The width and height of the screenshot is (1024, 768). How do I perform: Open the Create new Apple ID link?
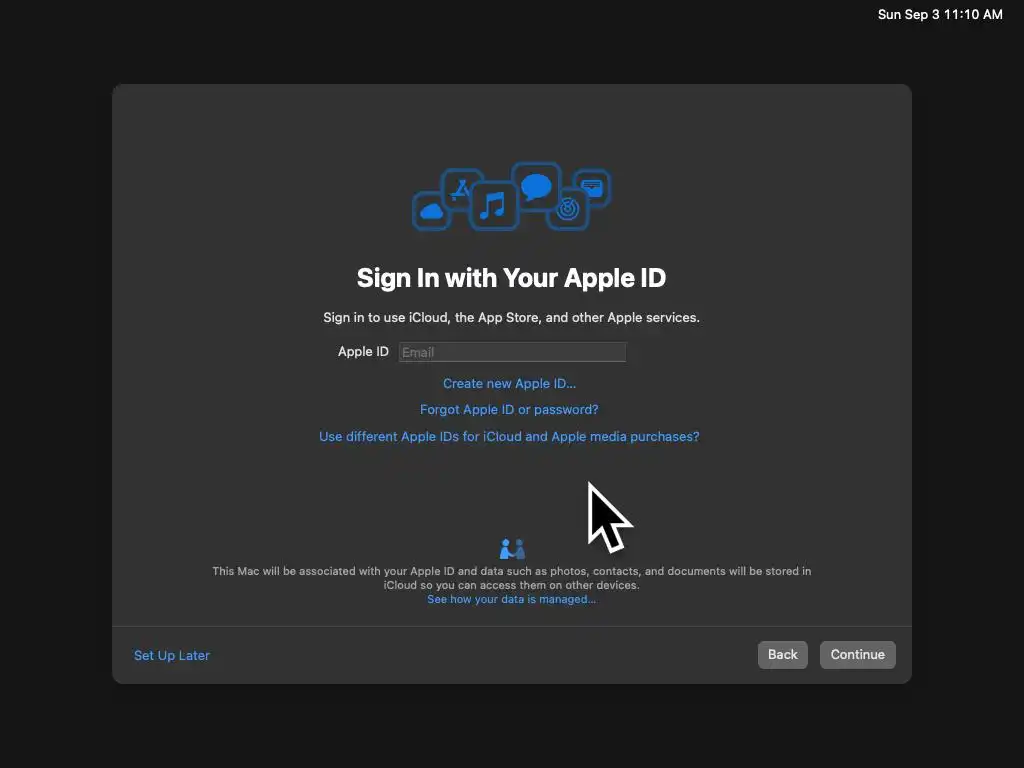[509, 383]
